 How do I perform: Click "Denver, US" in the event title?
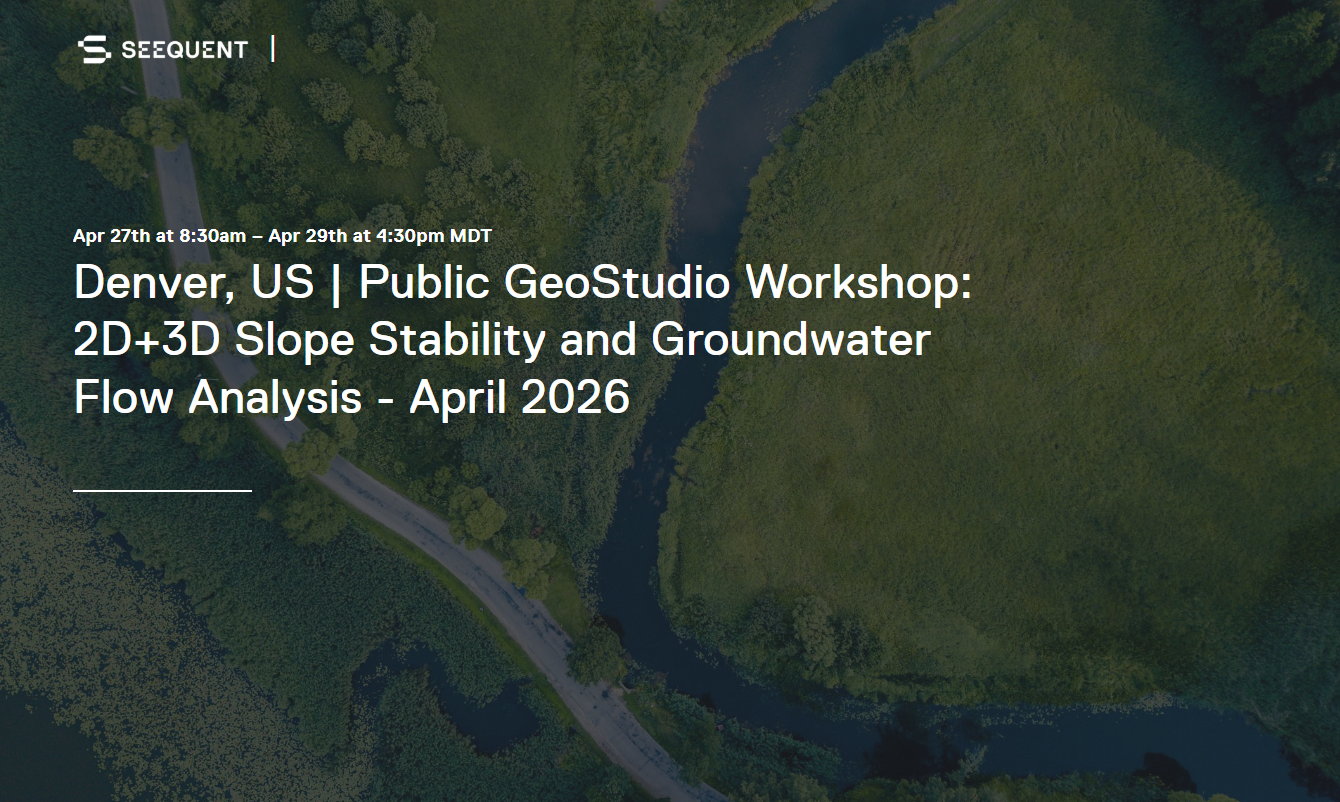[x=193, y=283]
